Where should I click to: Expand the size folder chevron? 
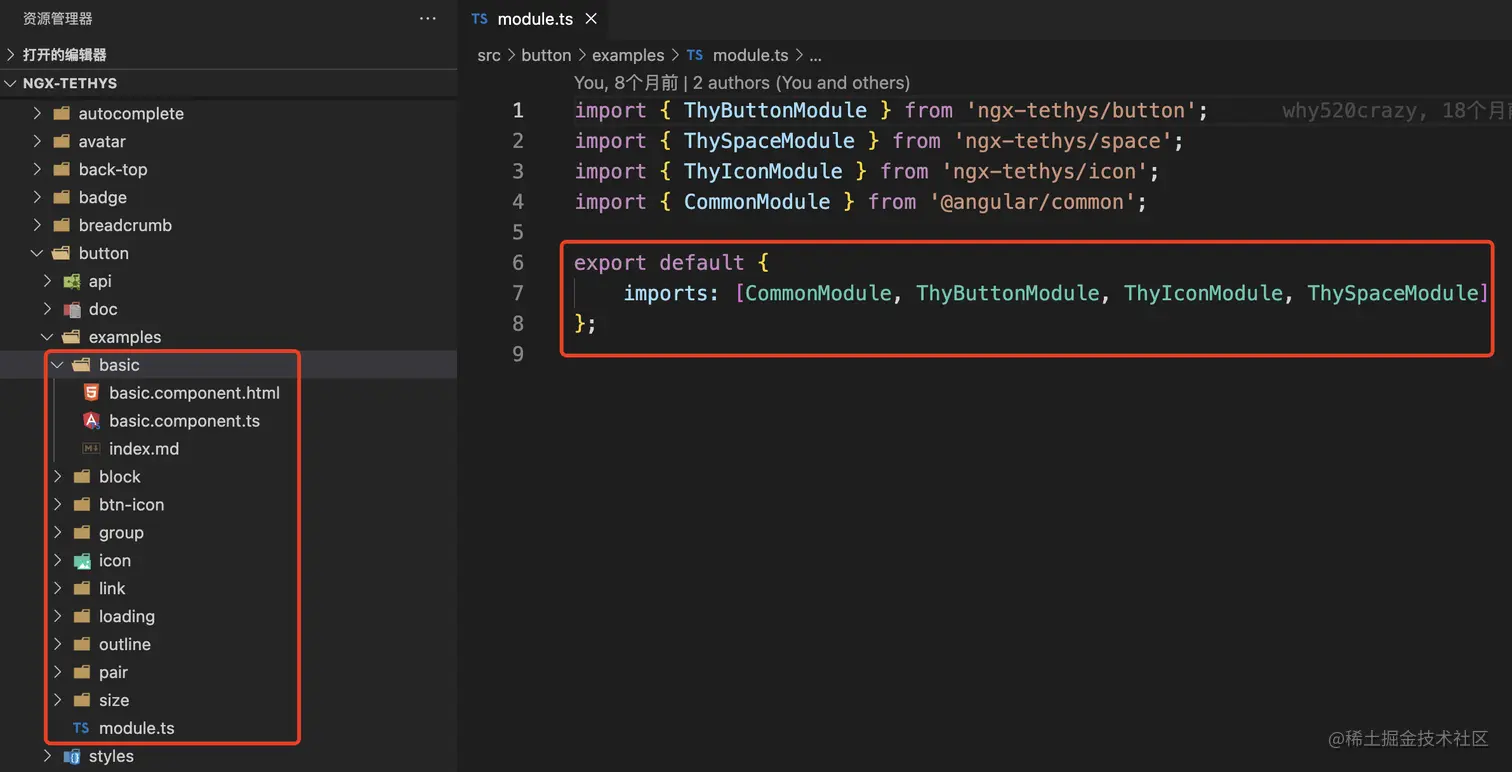point(57,700)
